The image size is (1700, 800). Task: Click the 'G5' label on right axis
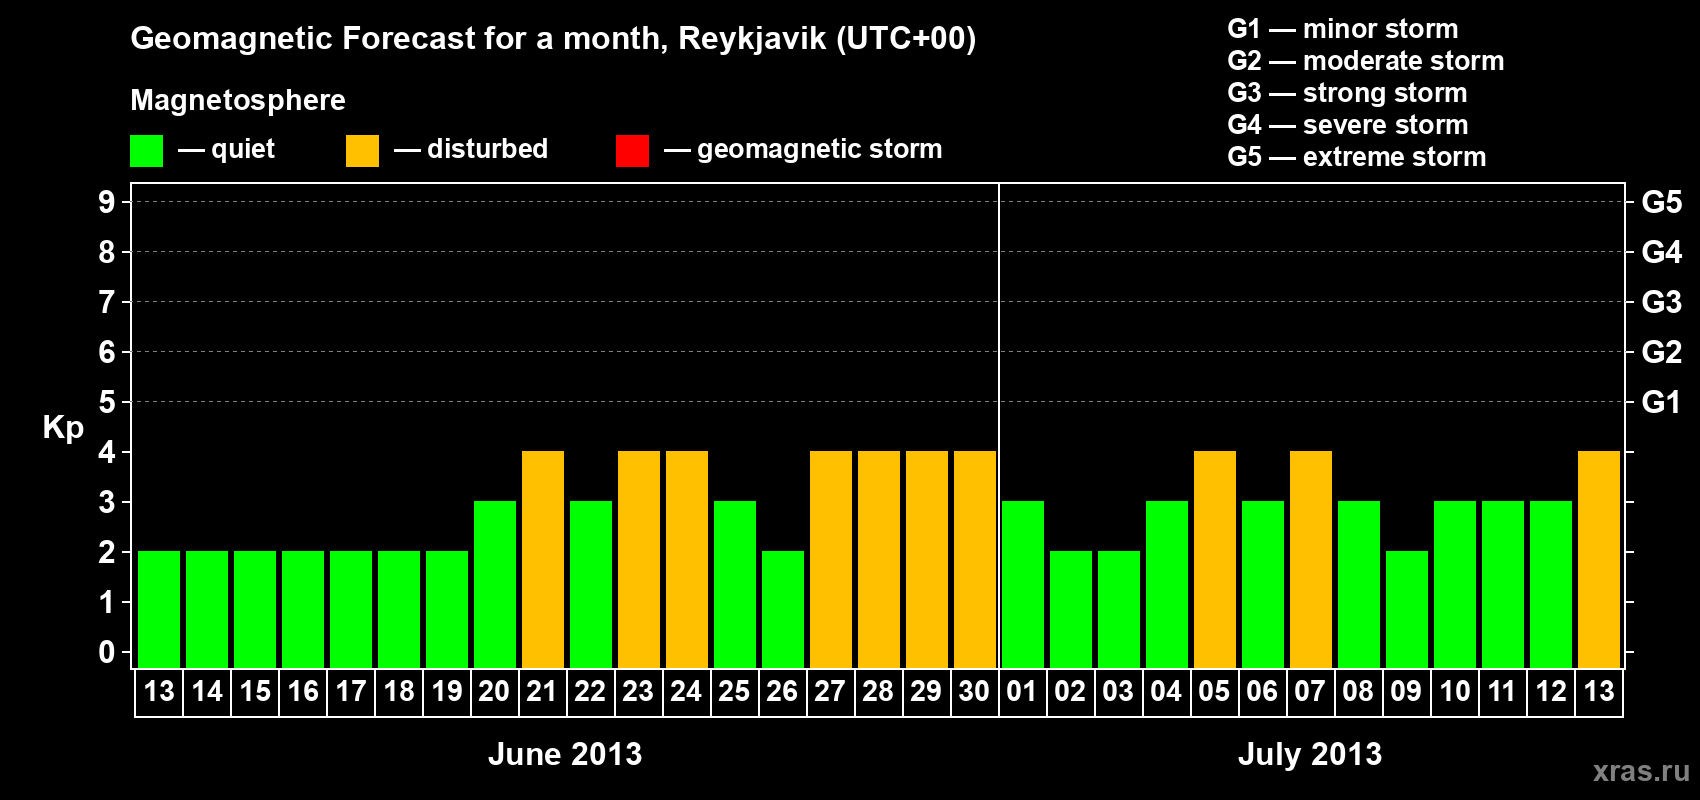pos(1662,202)
